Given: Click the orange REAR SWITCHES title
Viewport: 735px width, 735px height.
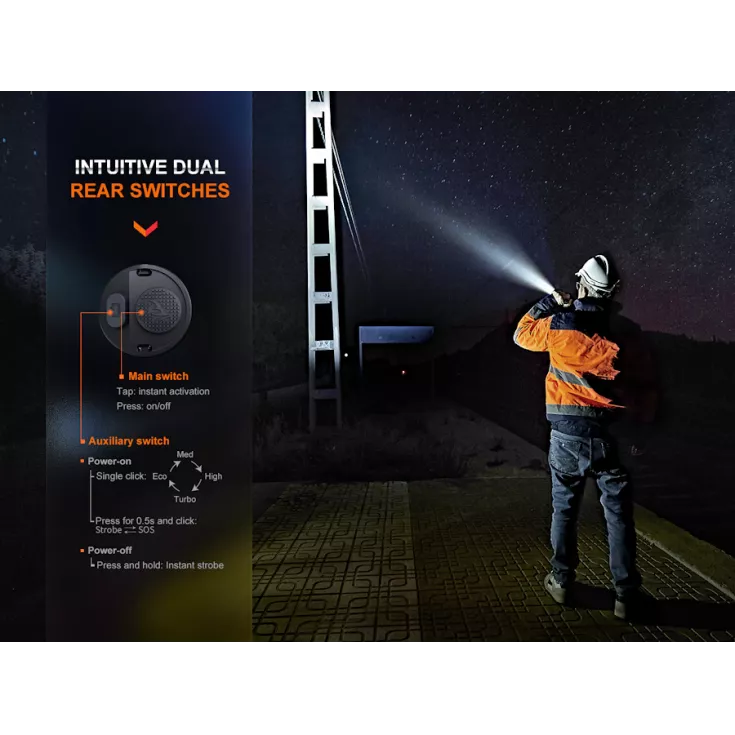Looking at the screenshot, I should point(150,190).
